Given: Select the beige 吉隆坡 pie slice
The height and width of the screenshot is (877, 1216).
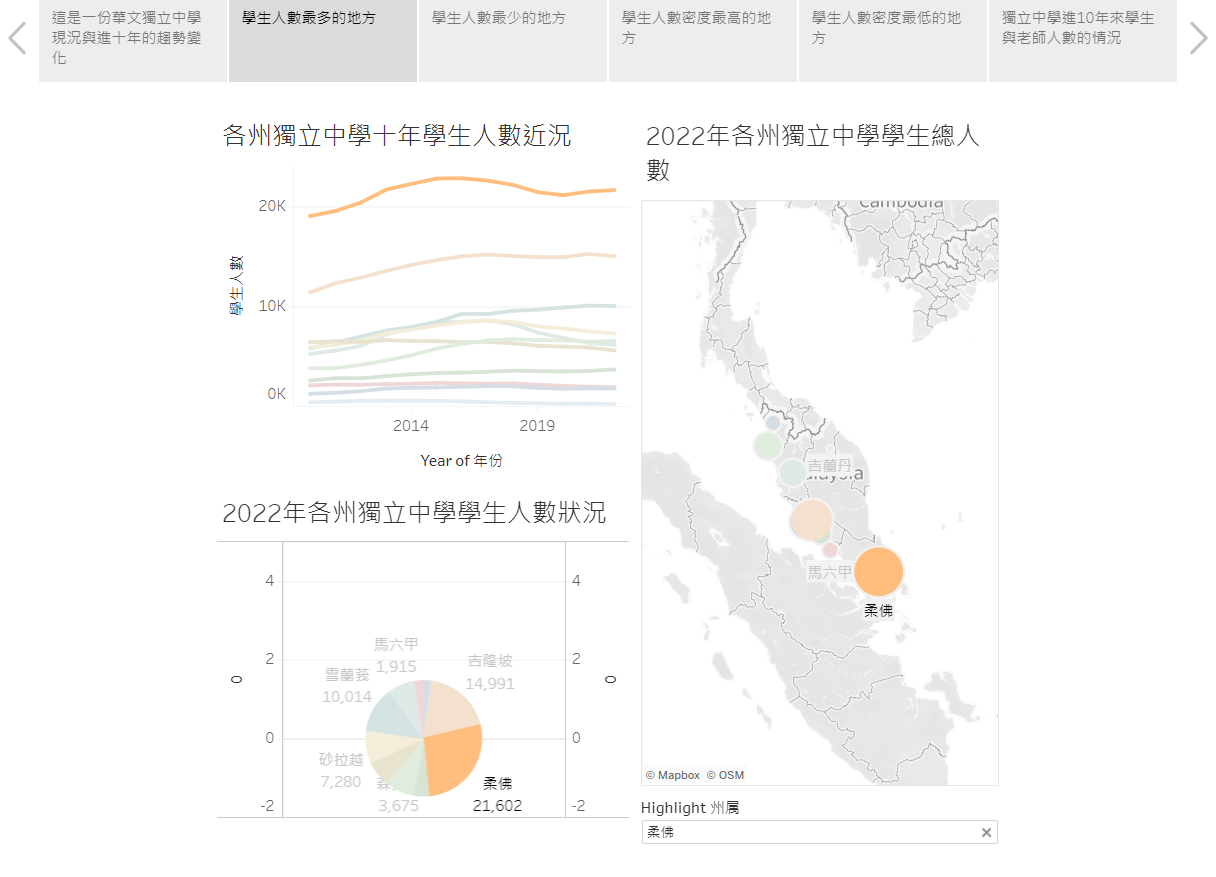Looking at the screenshot, I should coord(450,707).
